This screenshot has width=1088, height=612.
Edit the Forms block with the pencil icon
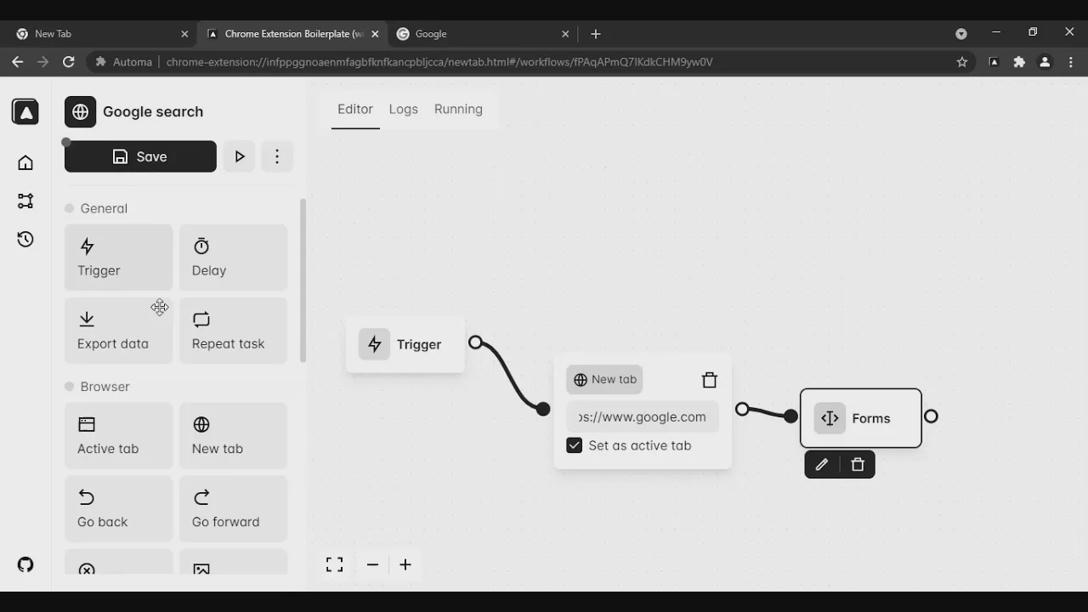pos(821,464)
